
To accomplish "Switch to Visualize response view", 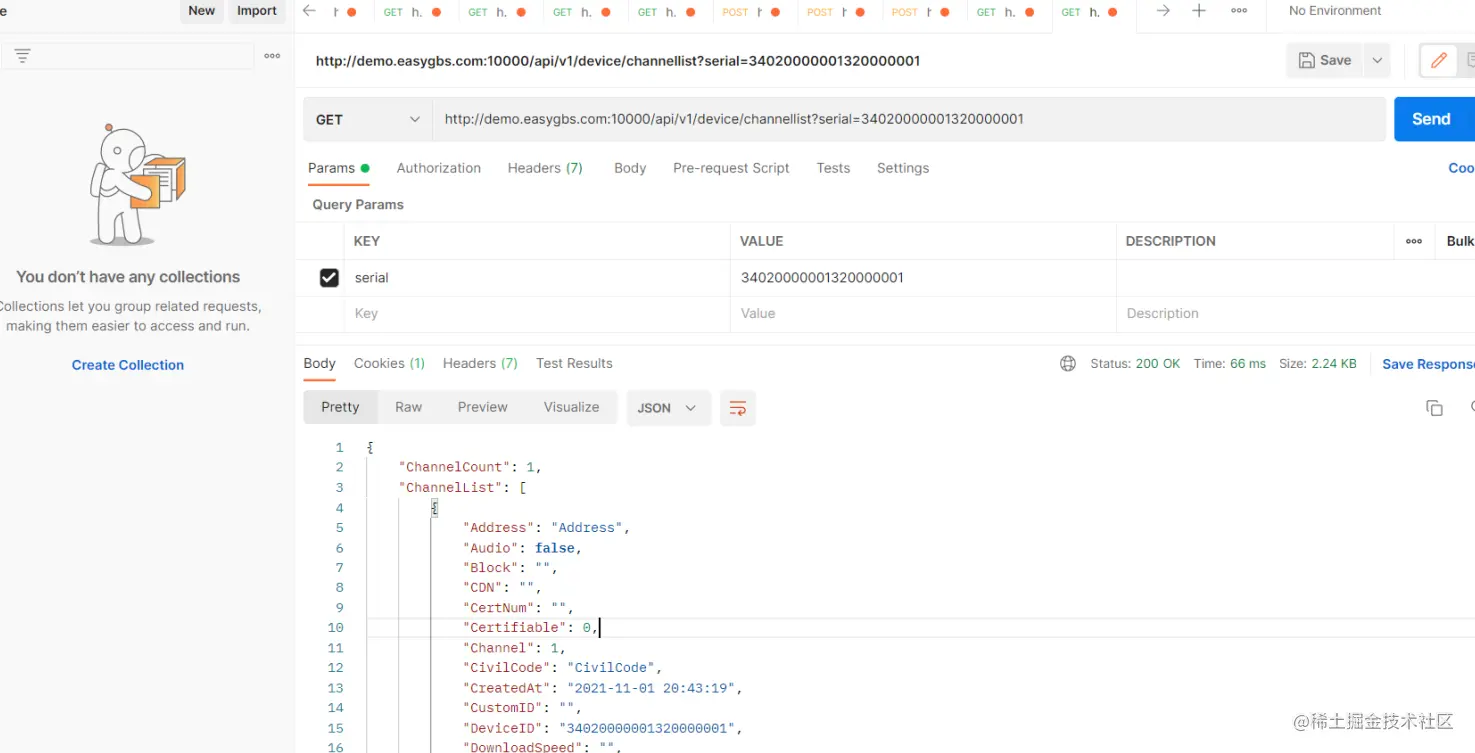I will pyautogui.click(x=571, y=407).
